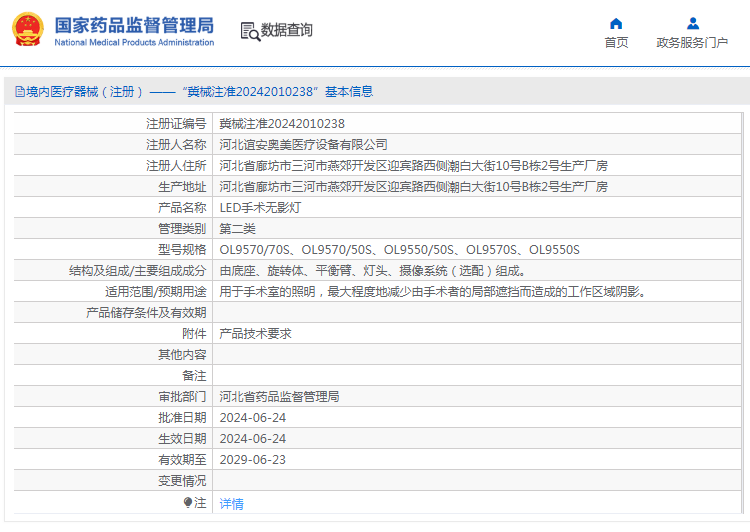Select model specs OL9570/70S row value
The height and width of the screenshot is (532, 750).
pyautogui.click(x=399, y=250)
